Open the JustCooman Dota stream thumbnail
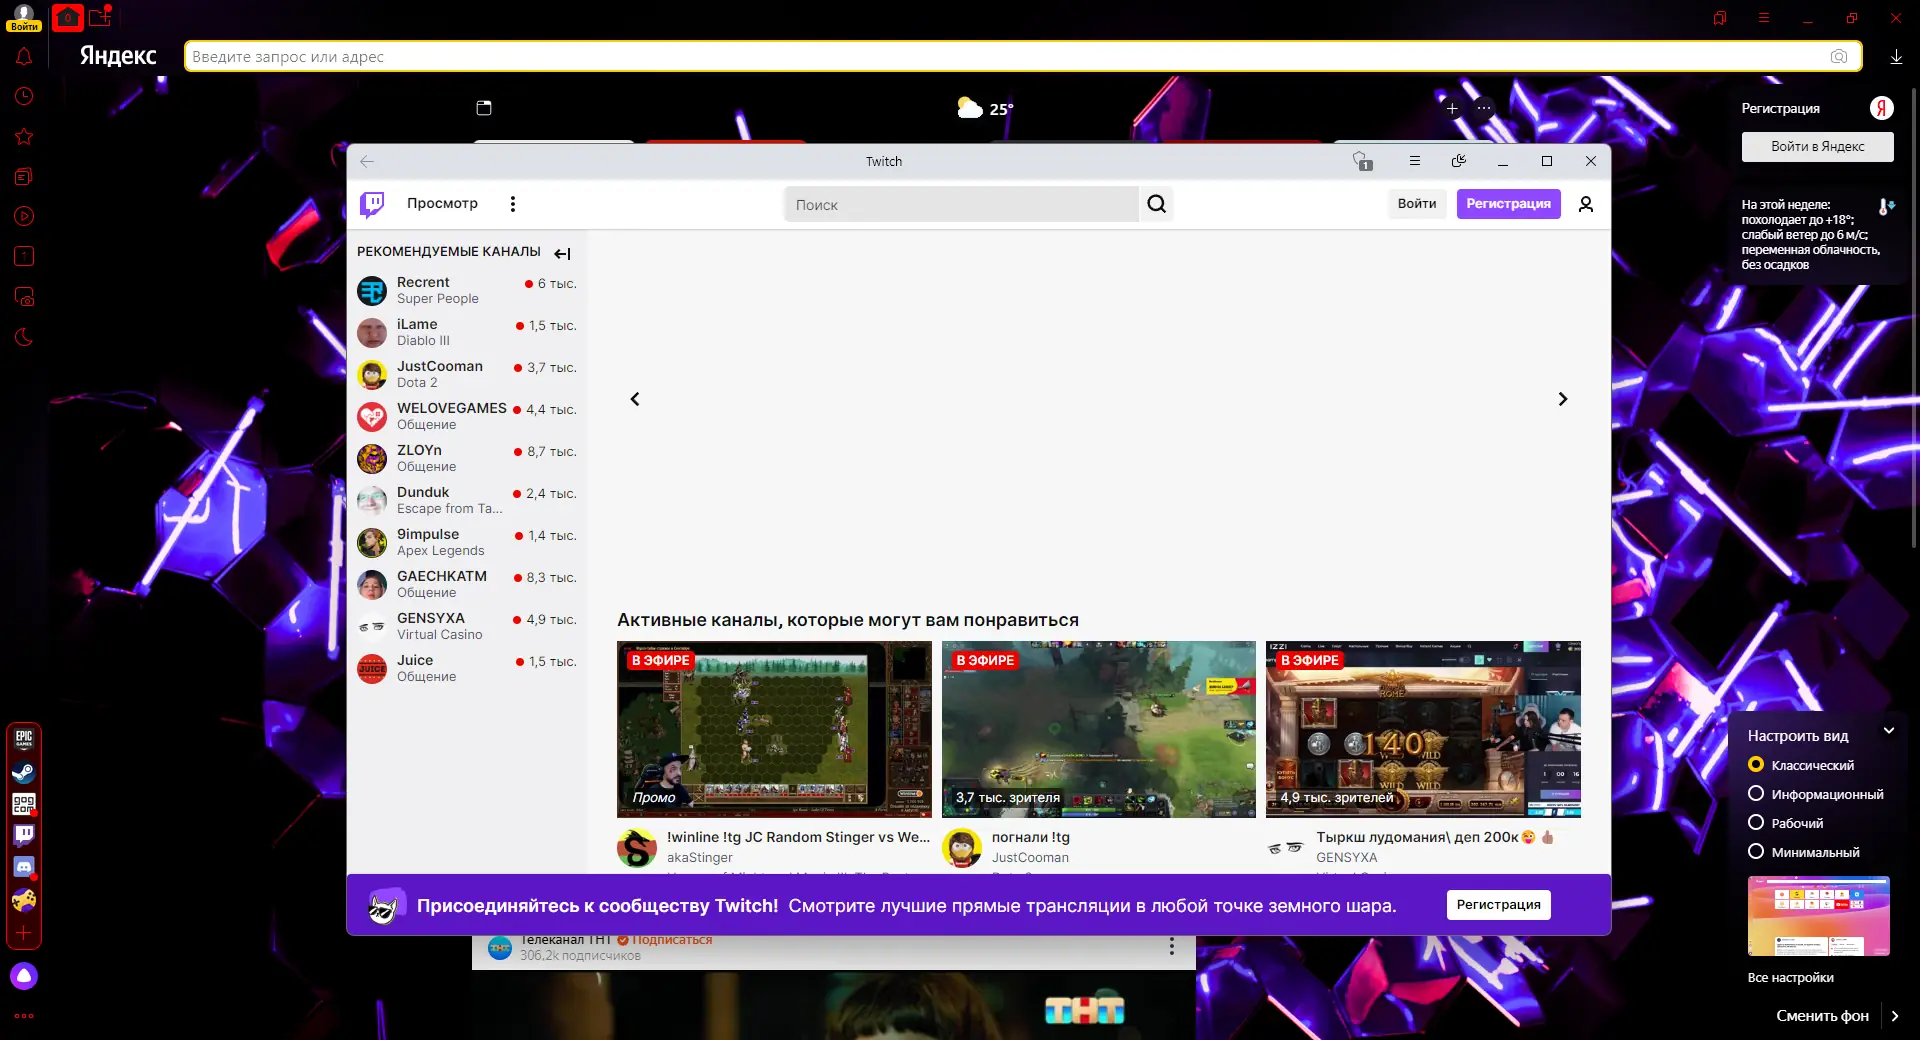 1098,729
